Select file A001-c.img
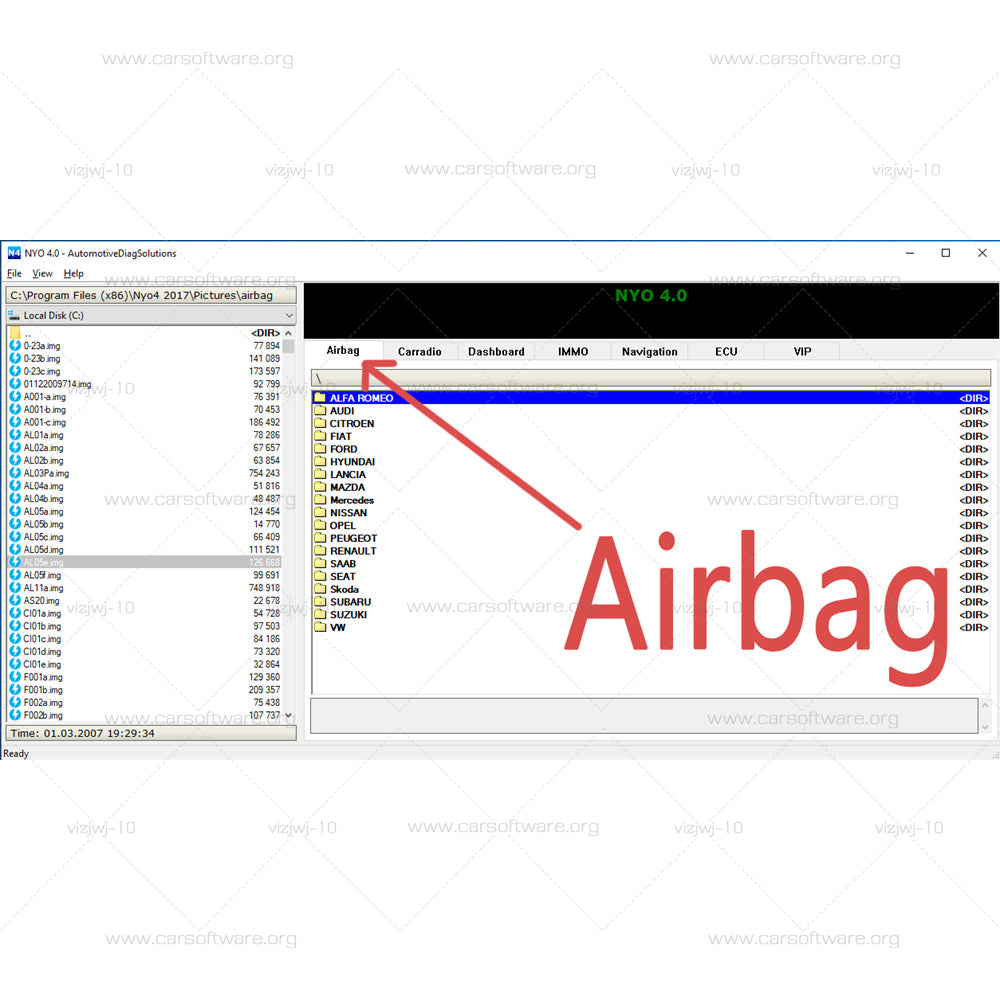 pyautogui.click(x=145, y=422)
